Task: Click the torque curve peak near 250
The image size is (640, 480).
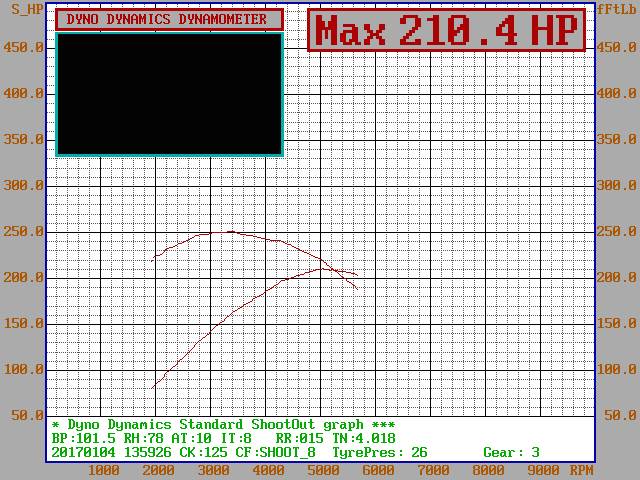Action: click(x=231, y=232)
